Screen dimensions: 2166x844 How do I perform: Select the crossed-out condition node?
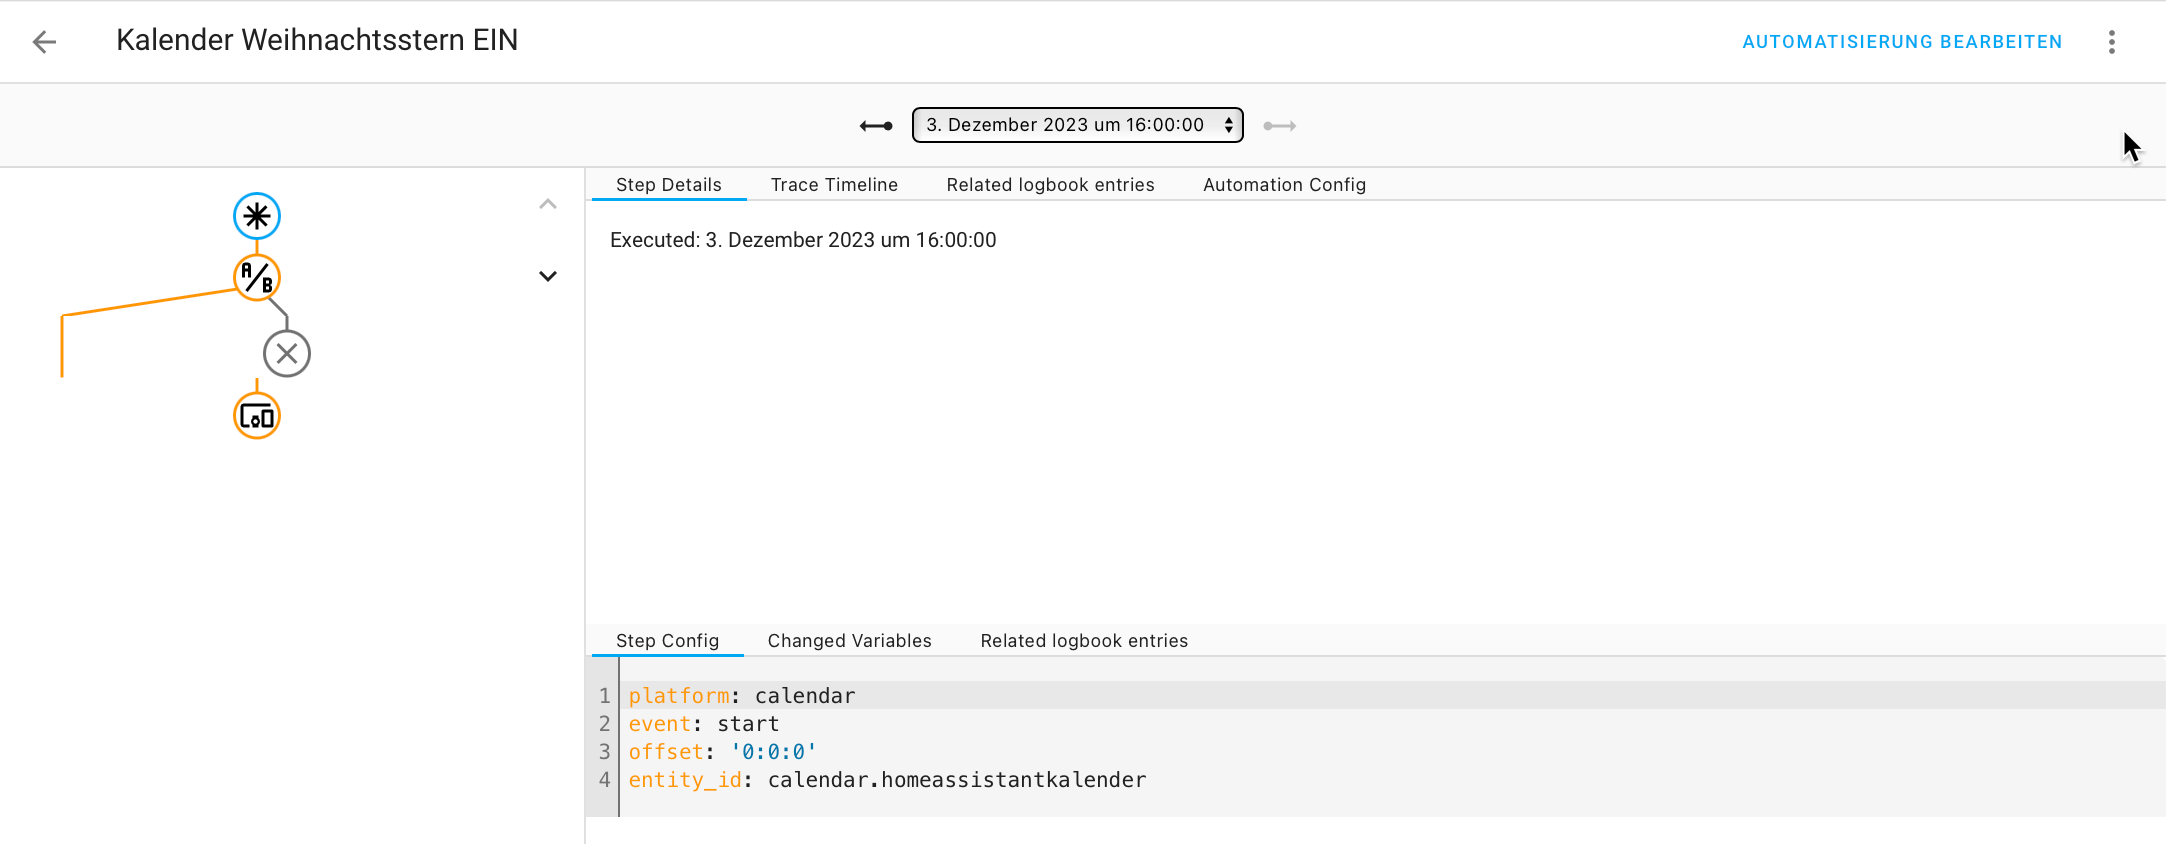point(287,354)
